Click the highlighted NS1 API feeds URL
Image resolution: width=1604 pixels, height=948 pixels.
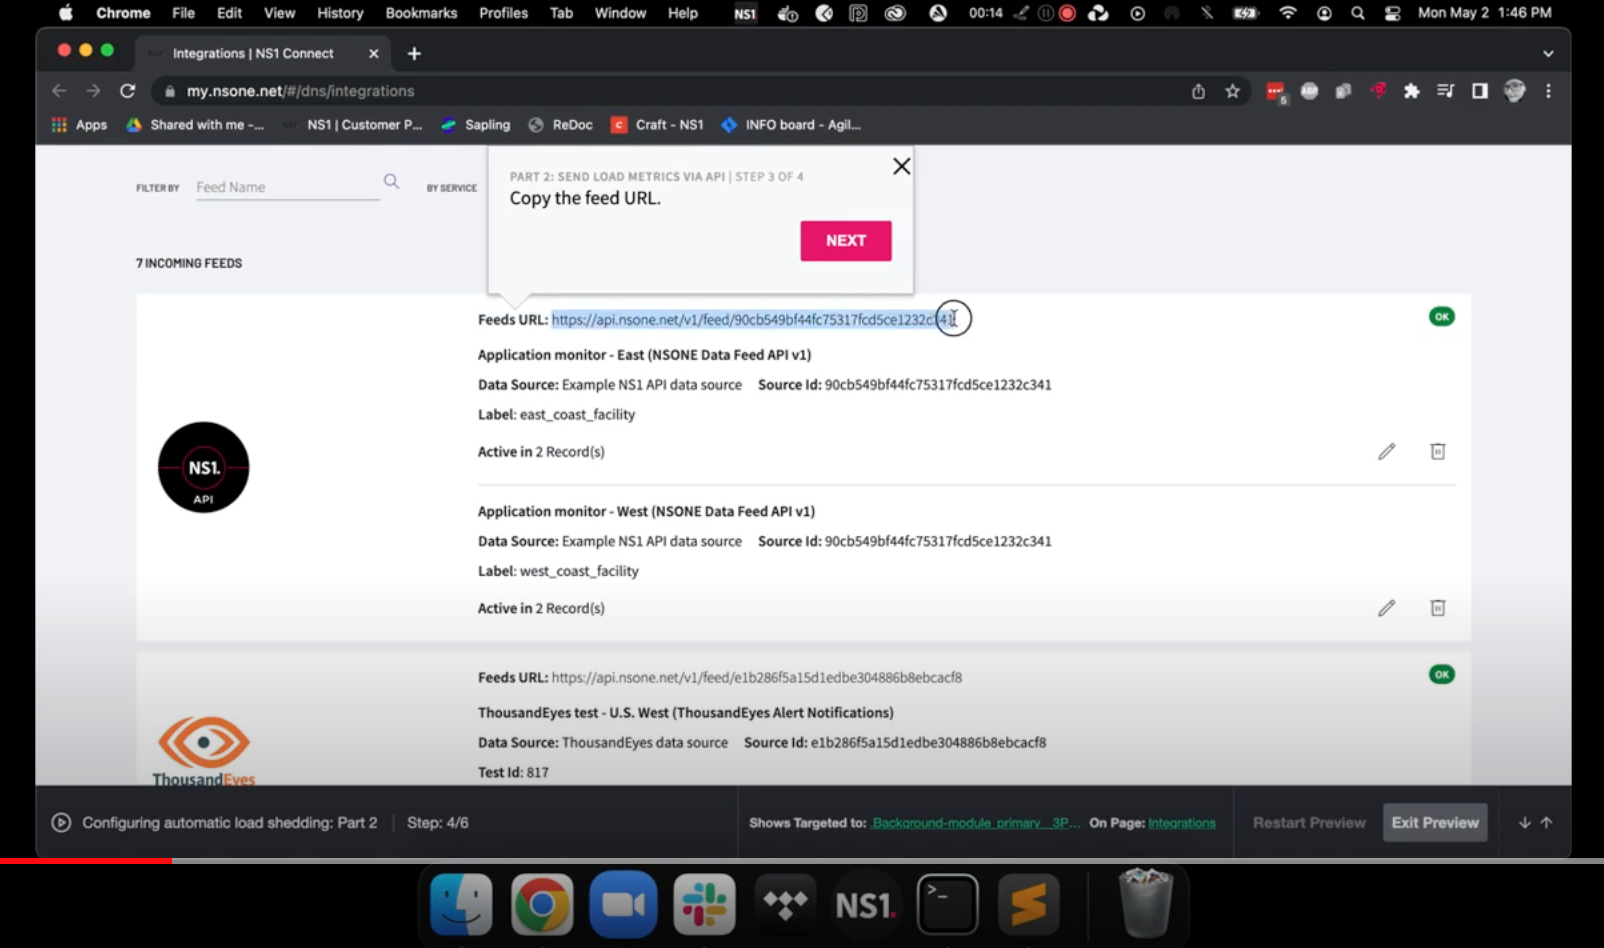(x=754, y=320)
